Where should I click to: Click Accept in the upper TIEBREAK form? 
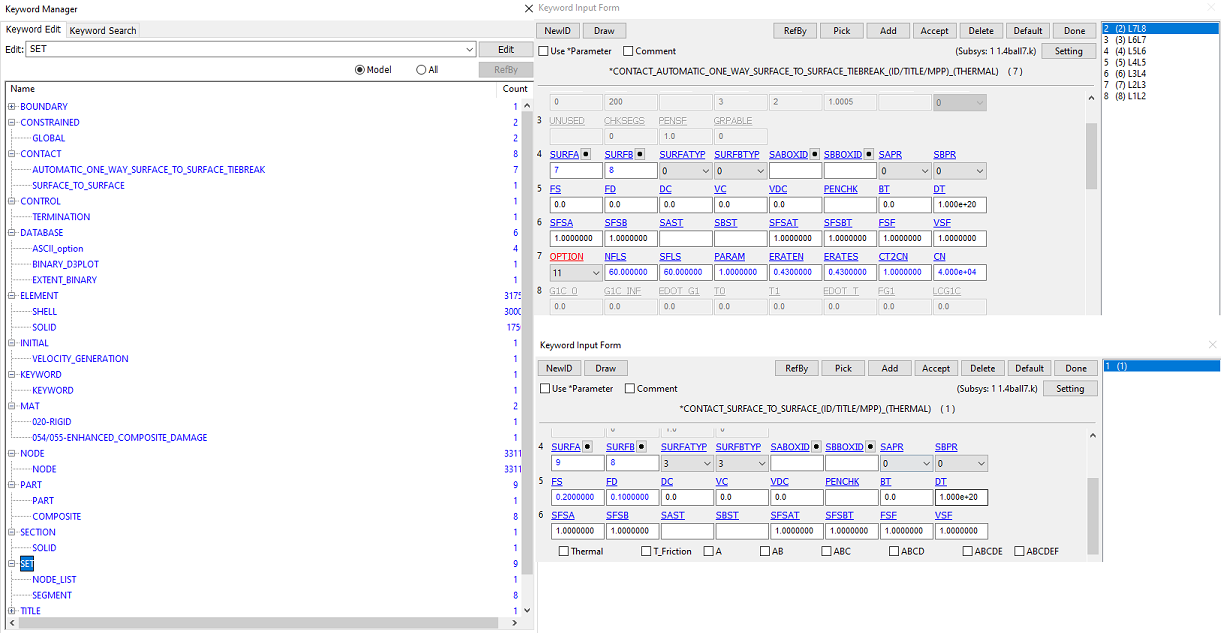tap(934, 31)
